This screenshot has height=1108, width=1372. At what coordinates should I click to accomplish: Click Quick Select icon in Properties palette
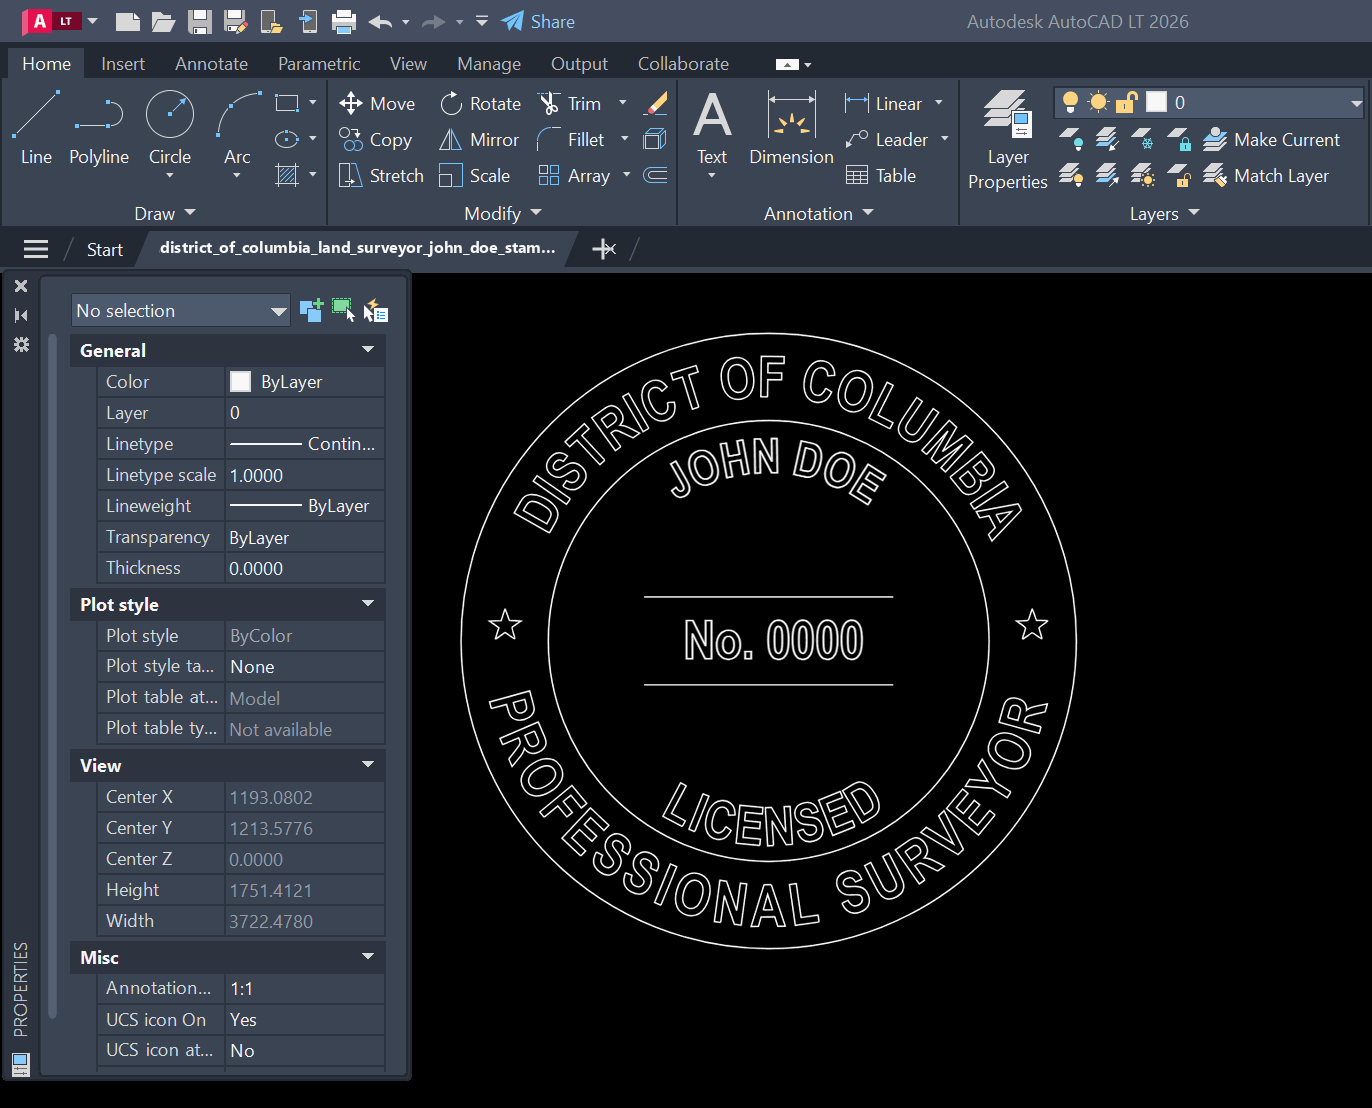pyautogui.click(x=376, y=310)
